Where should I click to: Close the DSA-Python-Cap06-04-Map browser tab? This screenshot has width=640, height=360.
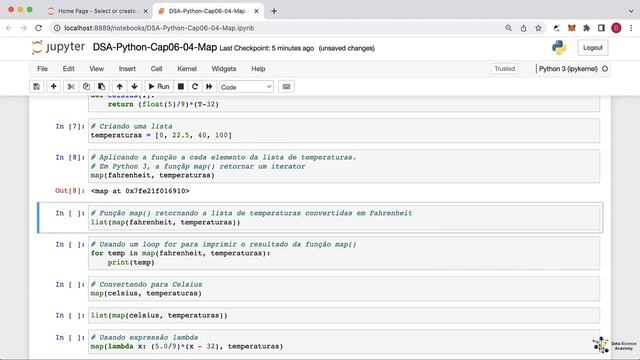(x=256, y=11)
